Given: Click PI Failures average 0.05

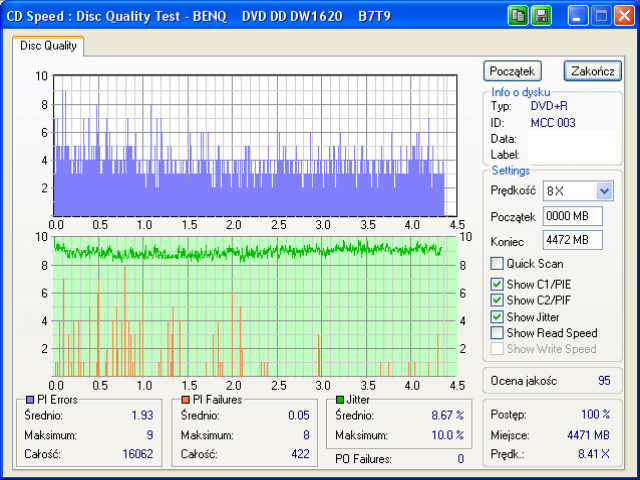Looking at the screenshot, I should (x=299, y=416).
